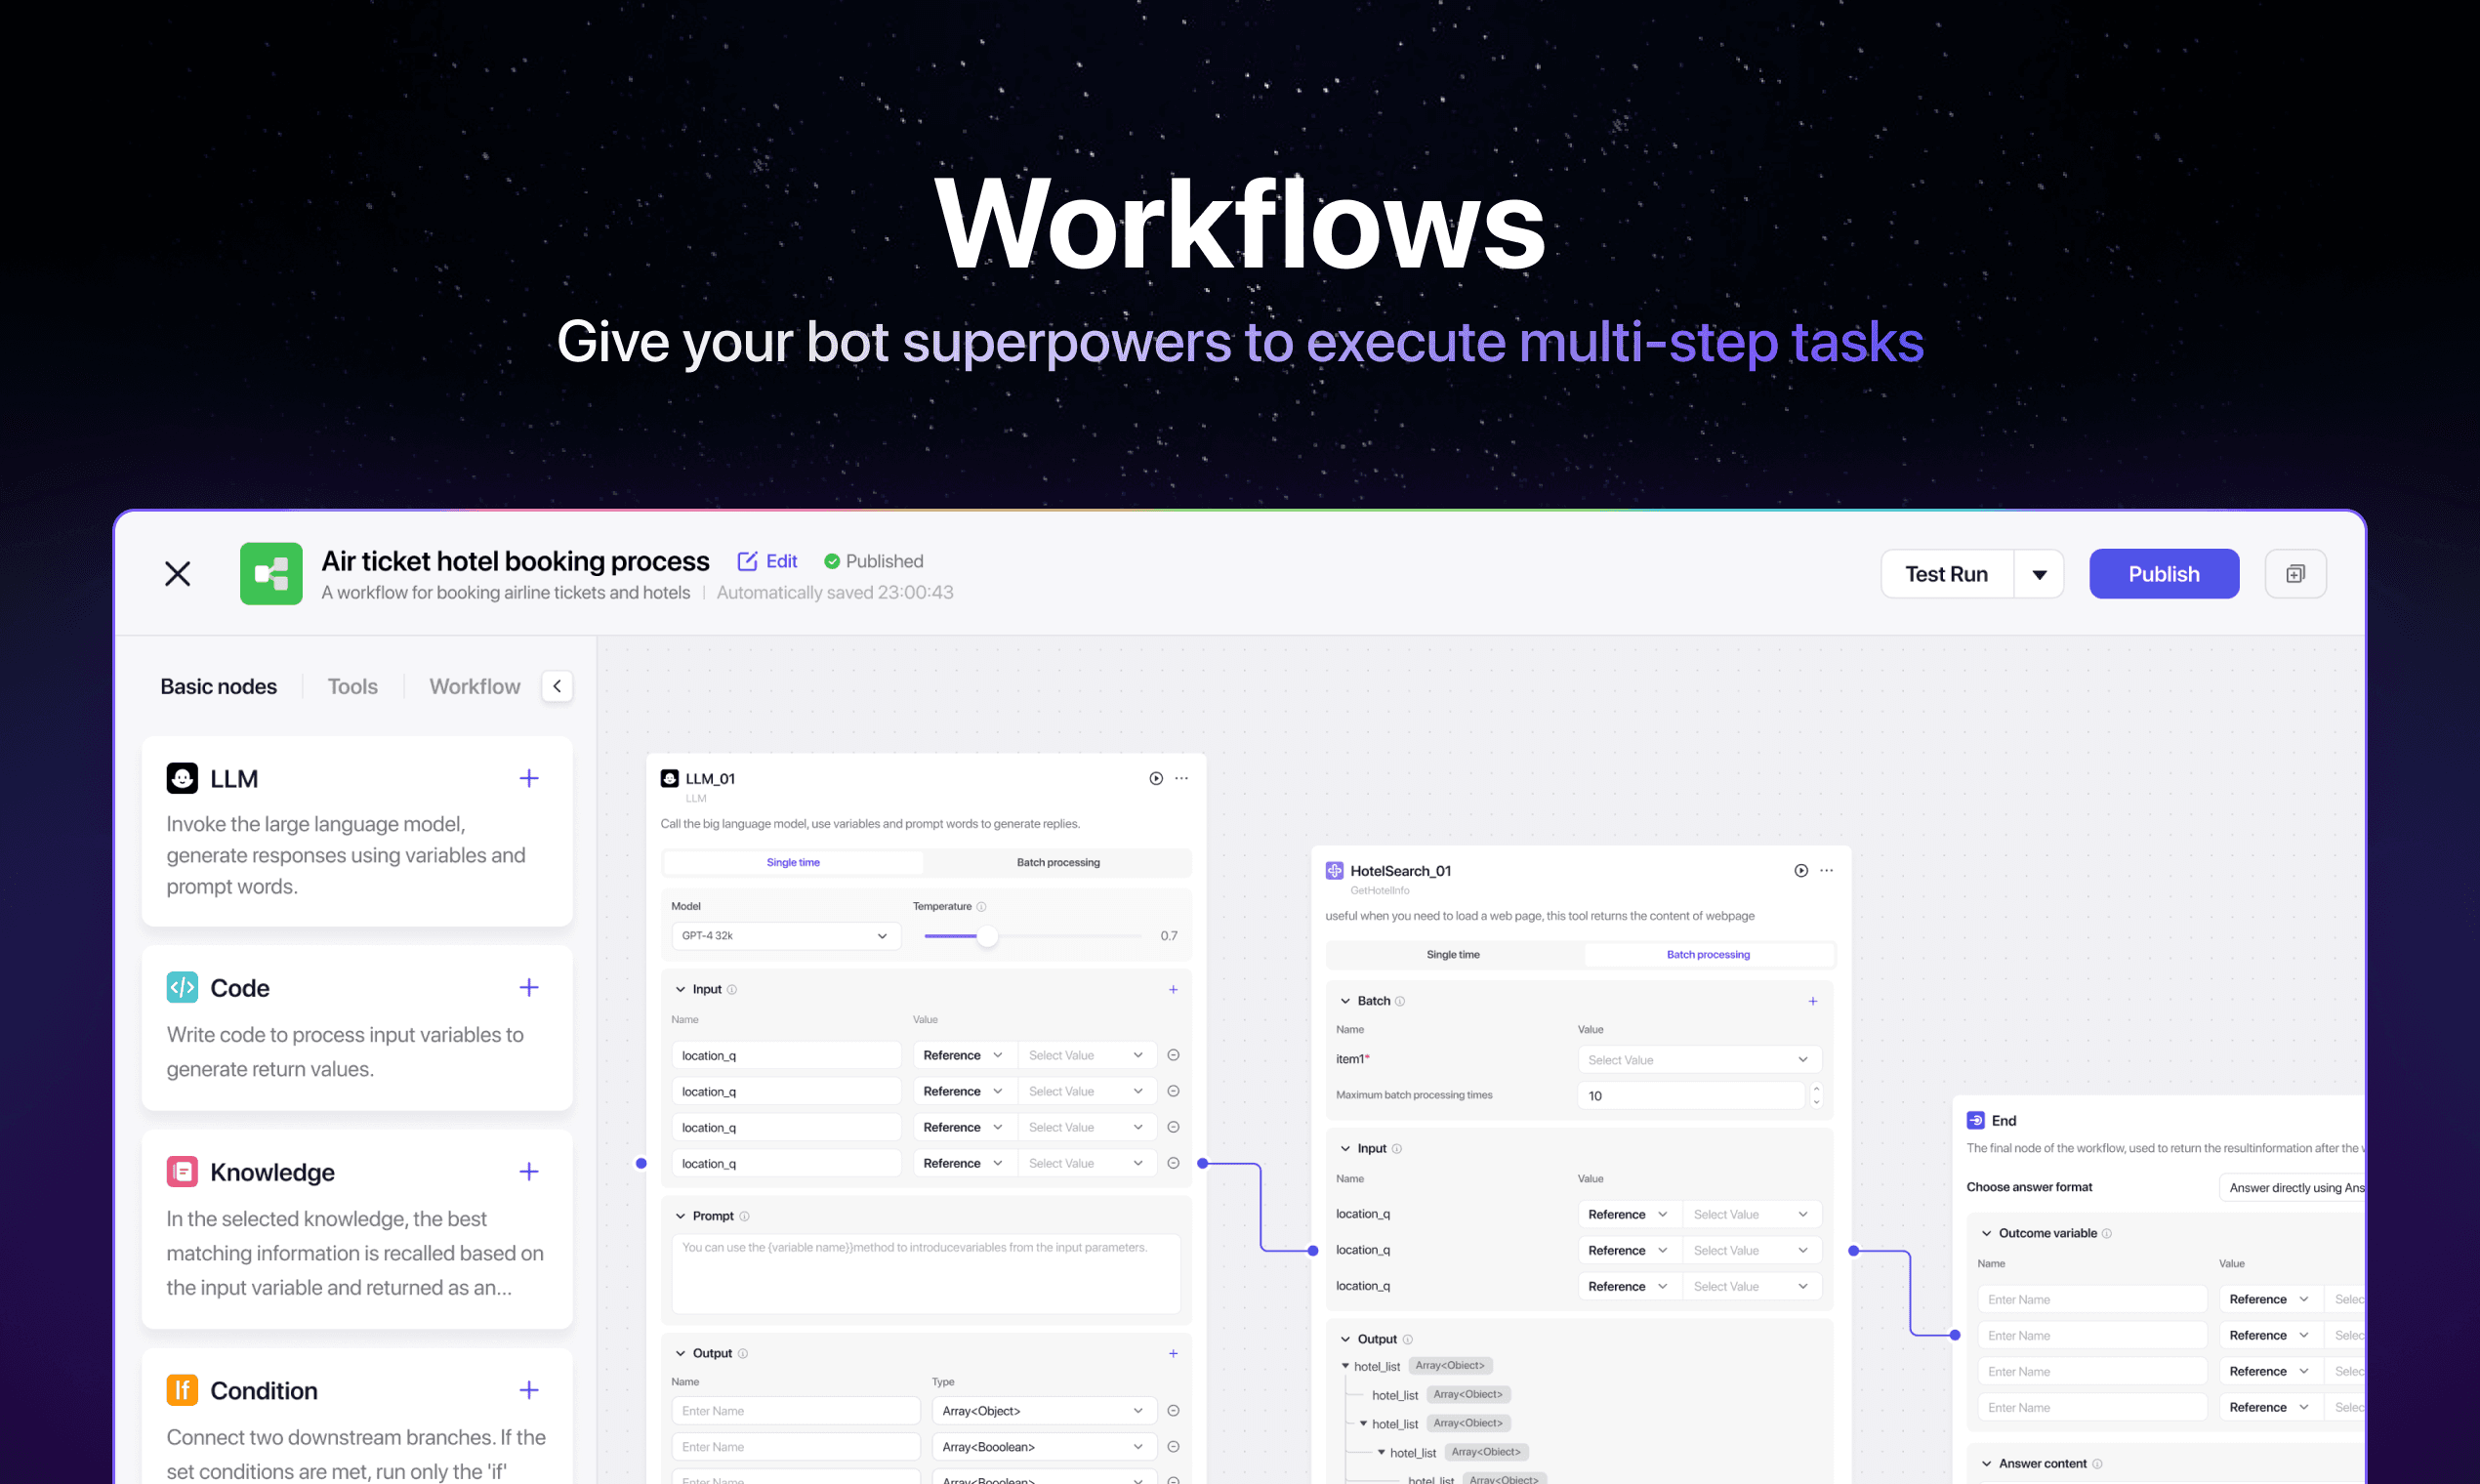Open the Test Run dropdown arrow
Viewport: 2480px width, 1484px height.
tap(2039, 574)
